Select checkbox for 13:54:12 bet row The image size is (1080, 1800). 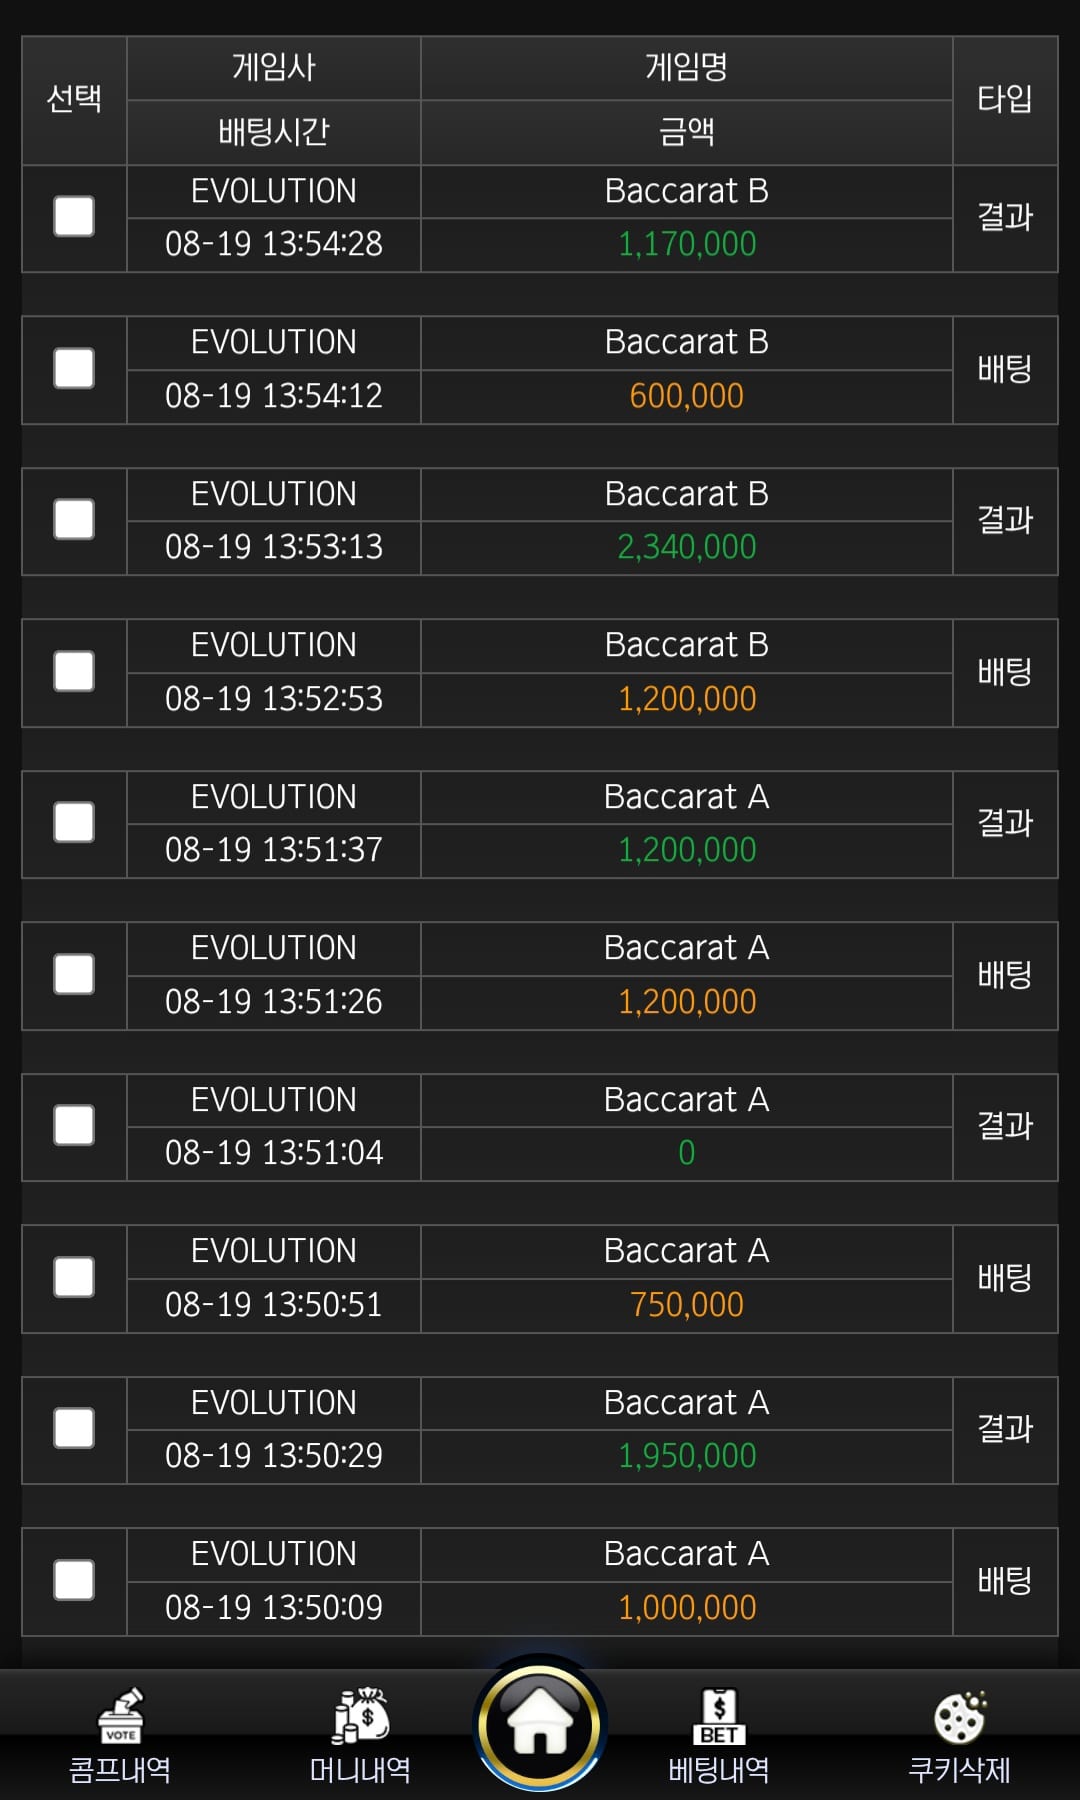click(74, 369)
